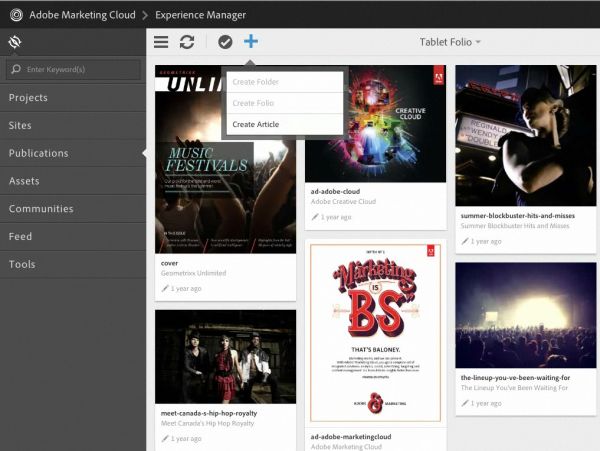Open the Adobe Marketing Cloud breadcrumb link
Viewport: 600px width, 451px height.
(x=82, y=15)
